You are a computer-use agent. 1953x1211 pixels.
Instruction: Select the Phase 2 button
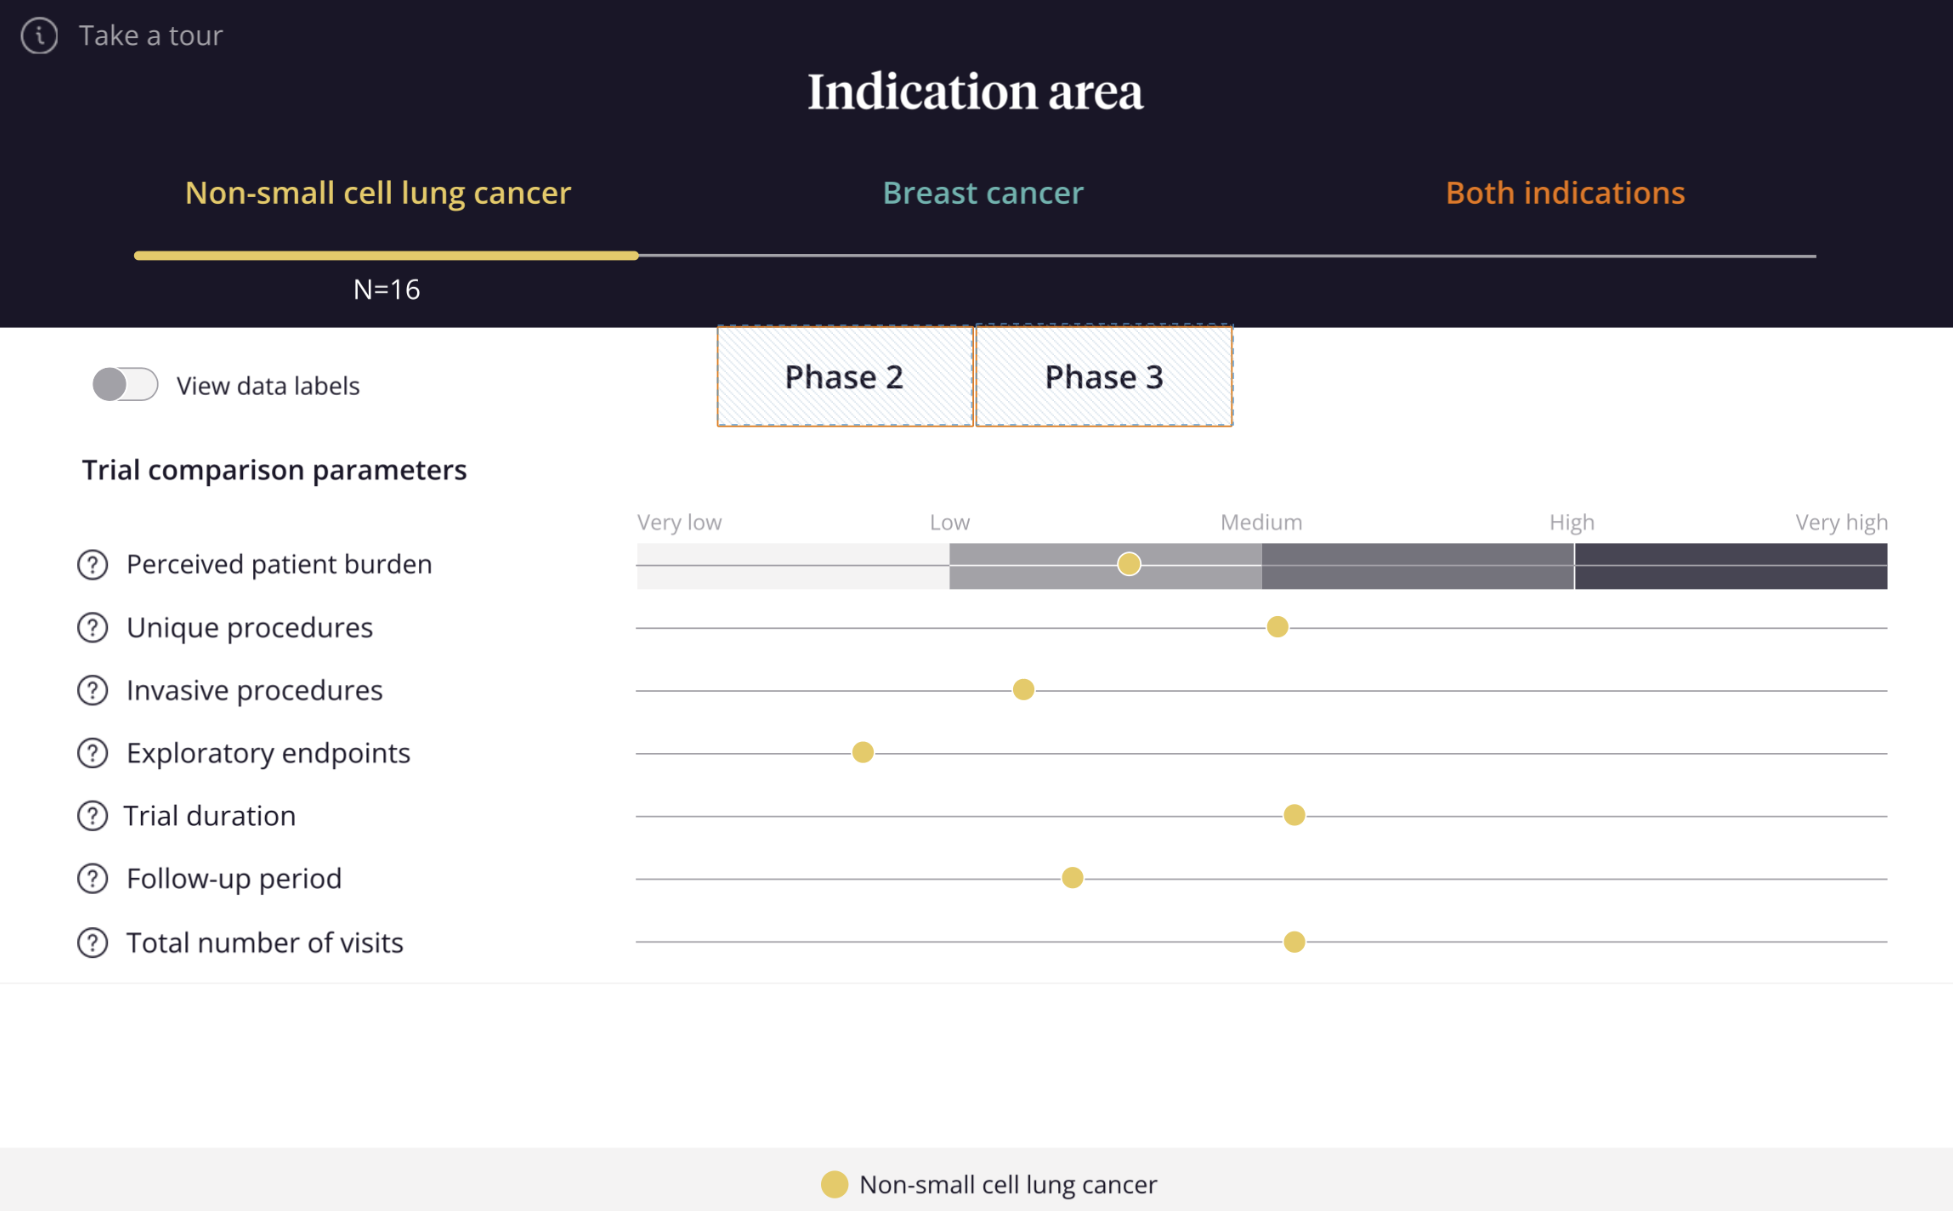click(x=844, y=377)
